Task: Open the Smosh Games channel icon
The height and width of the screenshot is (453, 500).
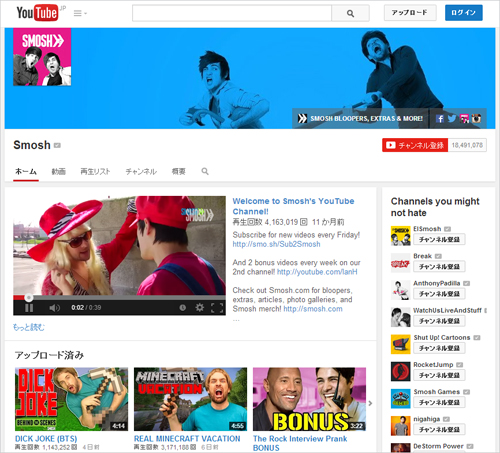Action: pyautogui.click(x=401, y=399)
